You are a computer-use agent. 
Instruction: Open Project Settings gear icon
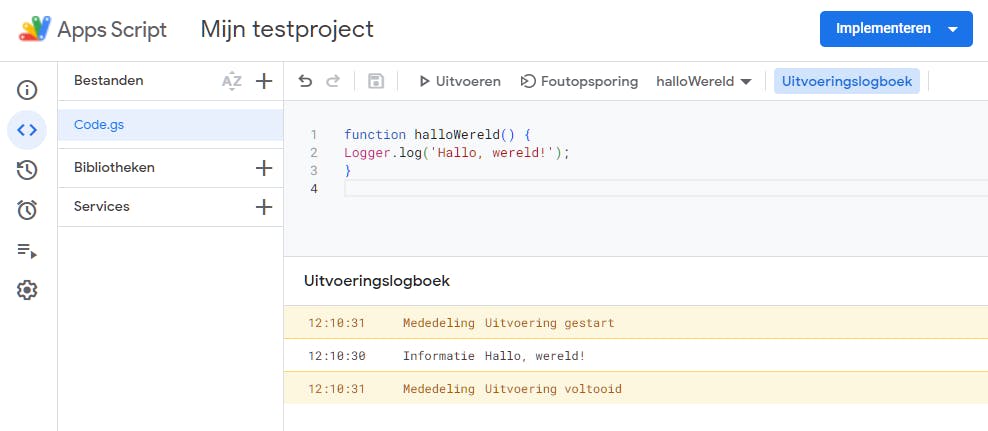tap(27, 290)
